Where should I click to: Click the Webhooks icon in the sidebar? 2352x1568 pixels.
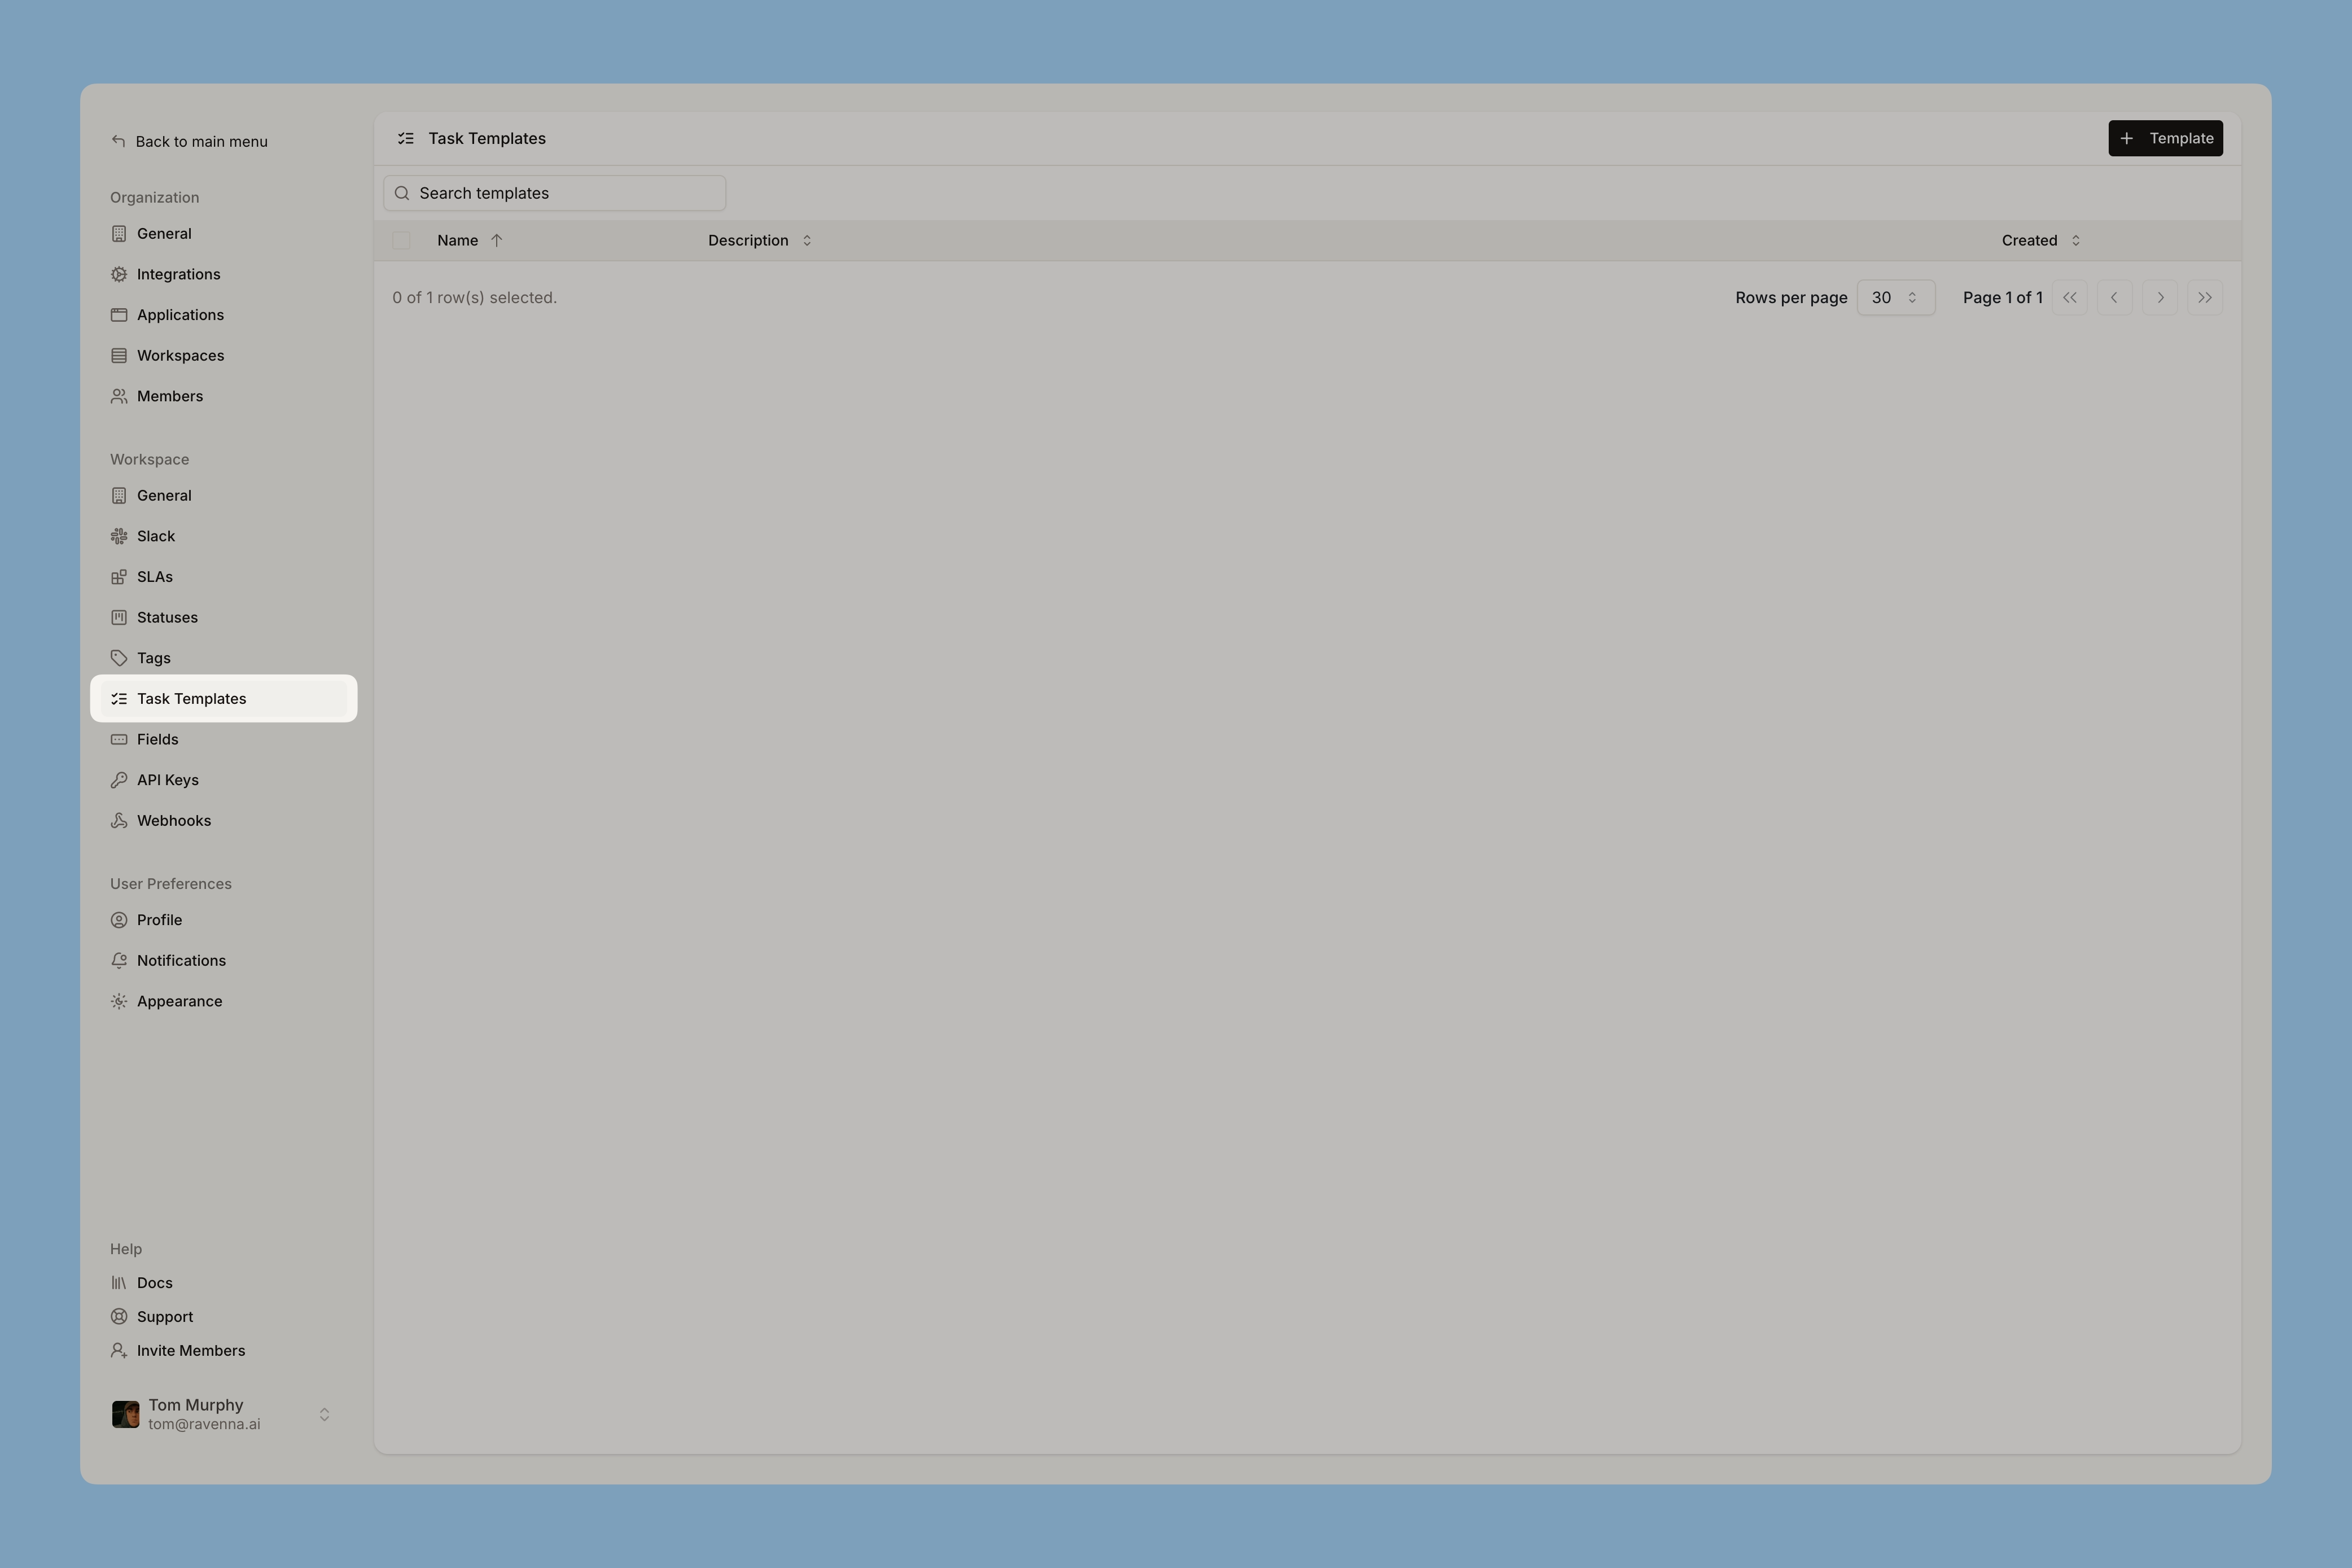pos(119,821)
